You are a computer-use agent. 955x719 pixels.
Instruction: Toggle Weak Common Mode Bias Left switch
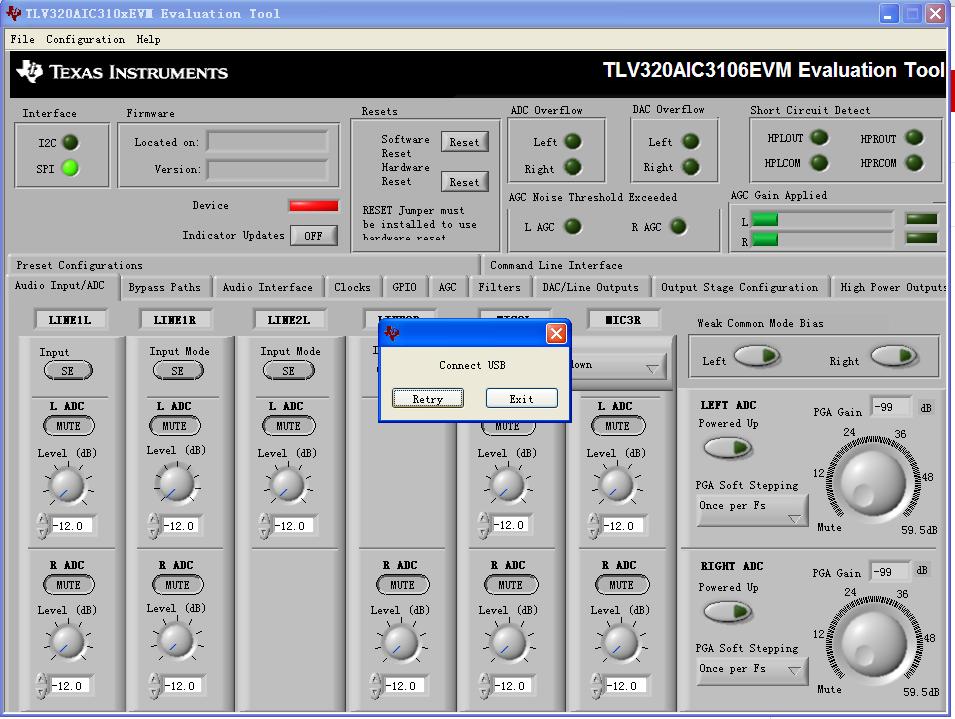[757, 356]
